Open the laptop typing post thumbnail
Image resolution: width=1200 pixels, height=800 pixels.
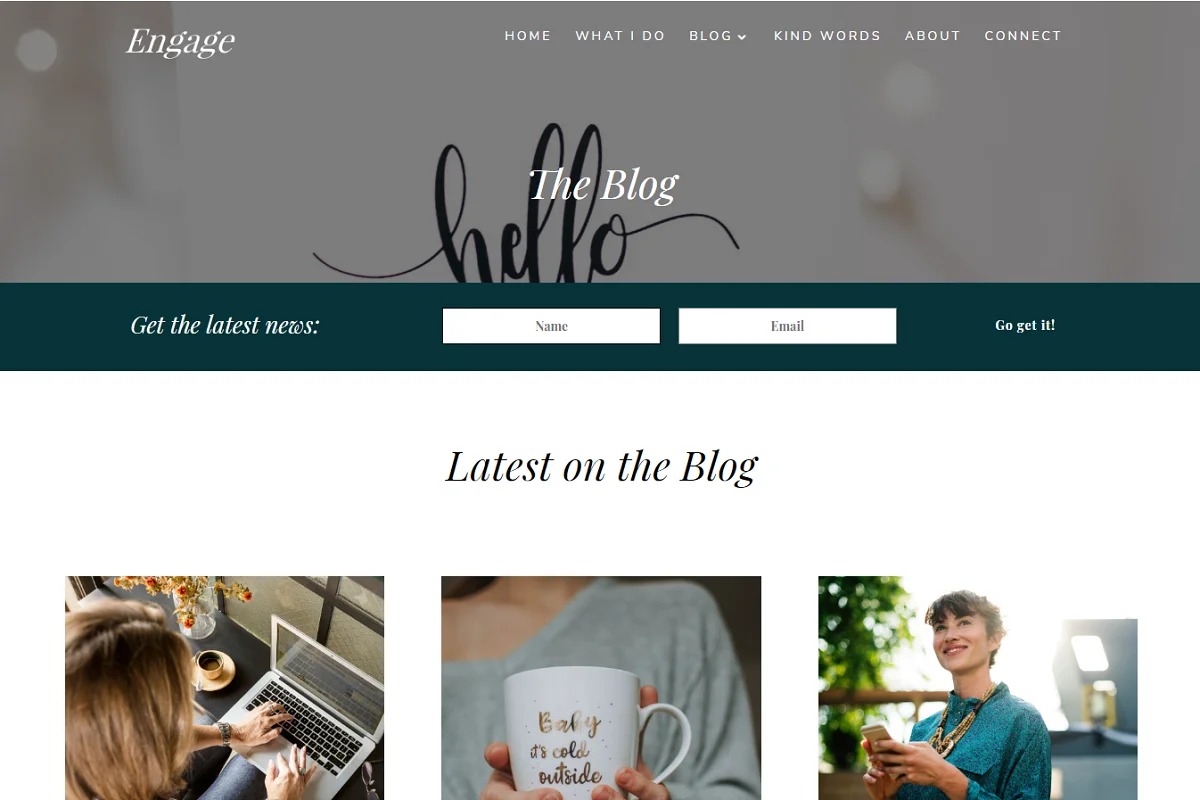[x=225, y=688]
